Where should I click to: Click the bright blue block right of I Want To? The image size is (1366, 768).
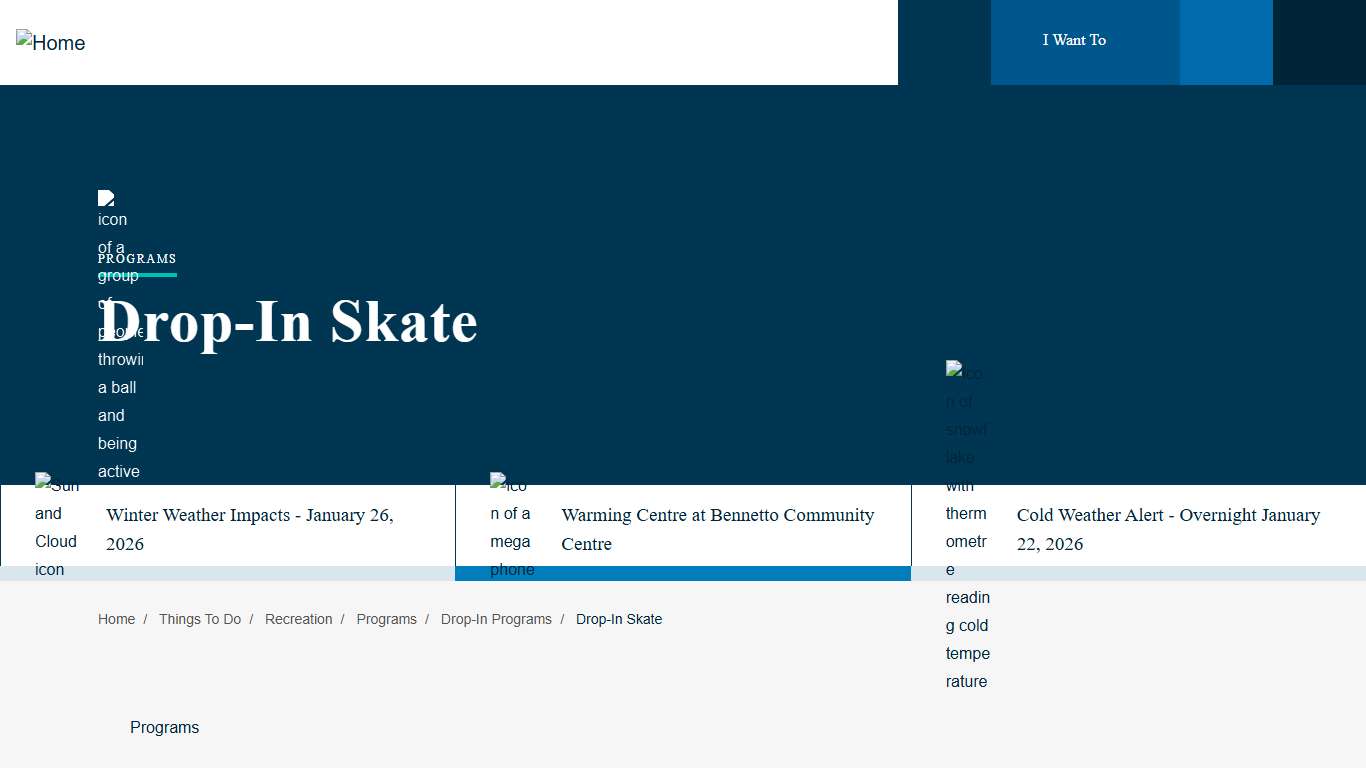(x=1226, y=42)
